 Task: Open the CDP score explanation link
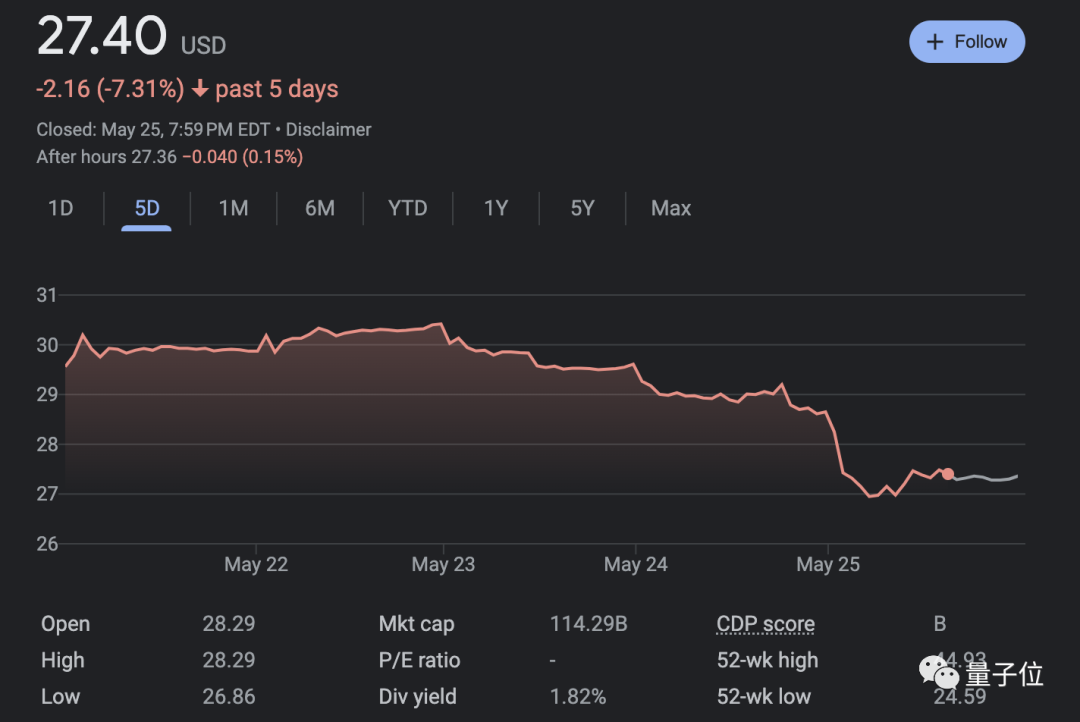(x=765, y=624)
